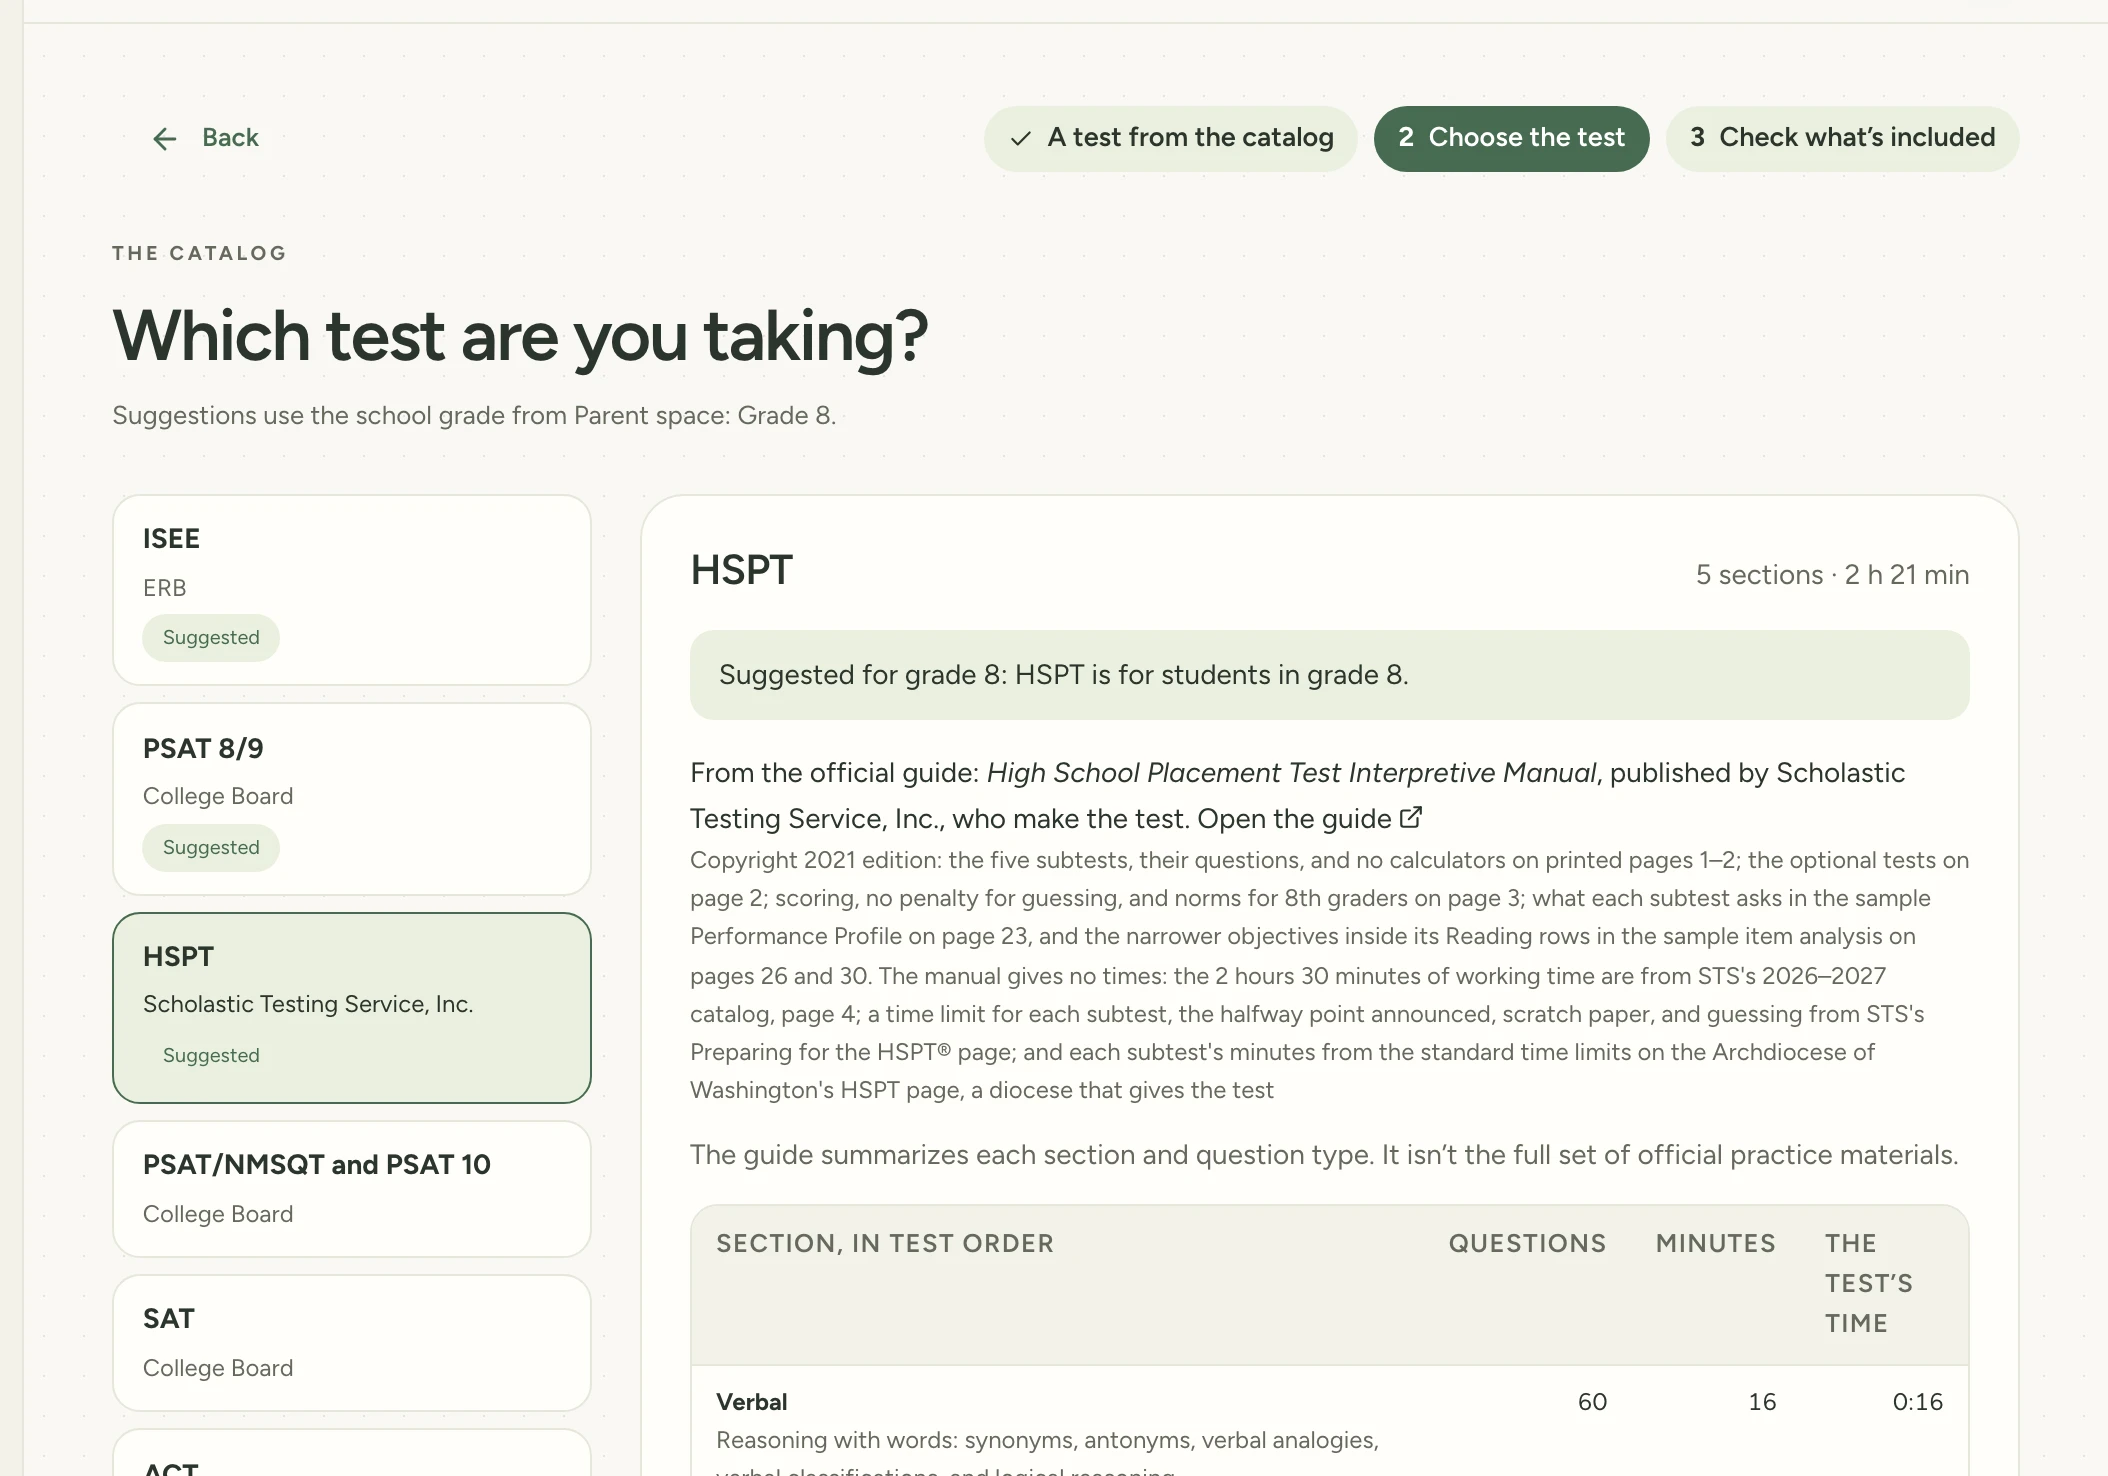Go to 'A test from the catalog' step
This screenshot has width=2108, height=1476.
click(x=1170, y=139)
